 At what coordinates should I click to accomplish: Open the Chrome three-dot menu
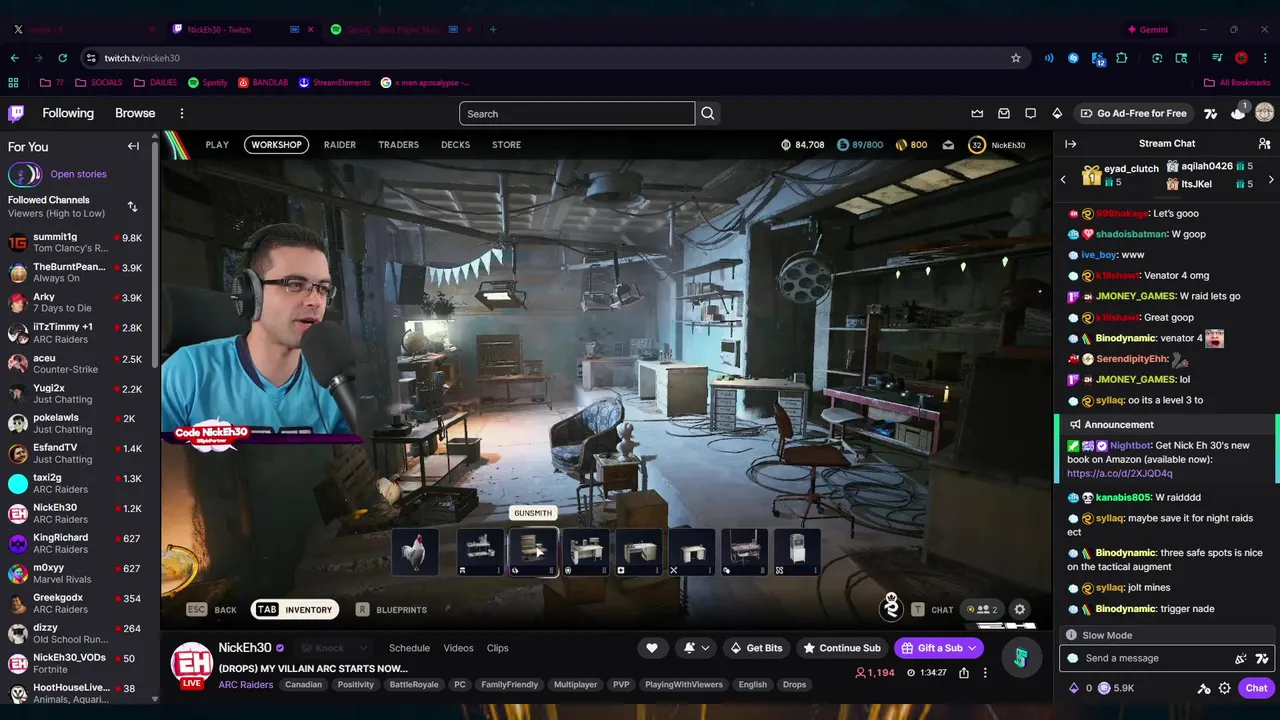pyautogui.click(x=1265, y=58)
